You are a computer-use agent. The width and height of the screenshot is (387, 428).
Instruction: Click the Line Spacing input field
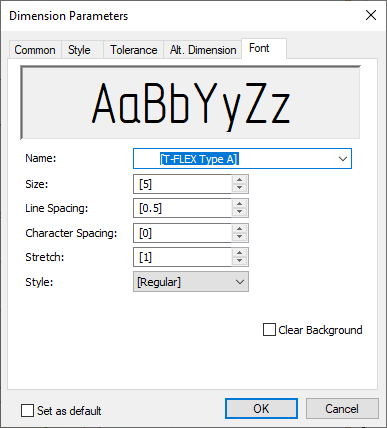coord(183,208)
